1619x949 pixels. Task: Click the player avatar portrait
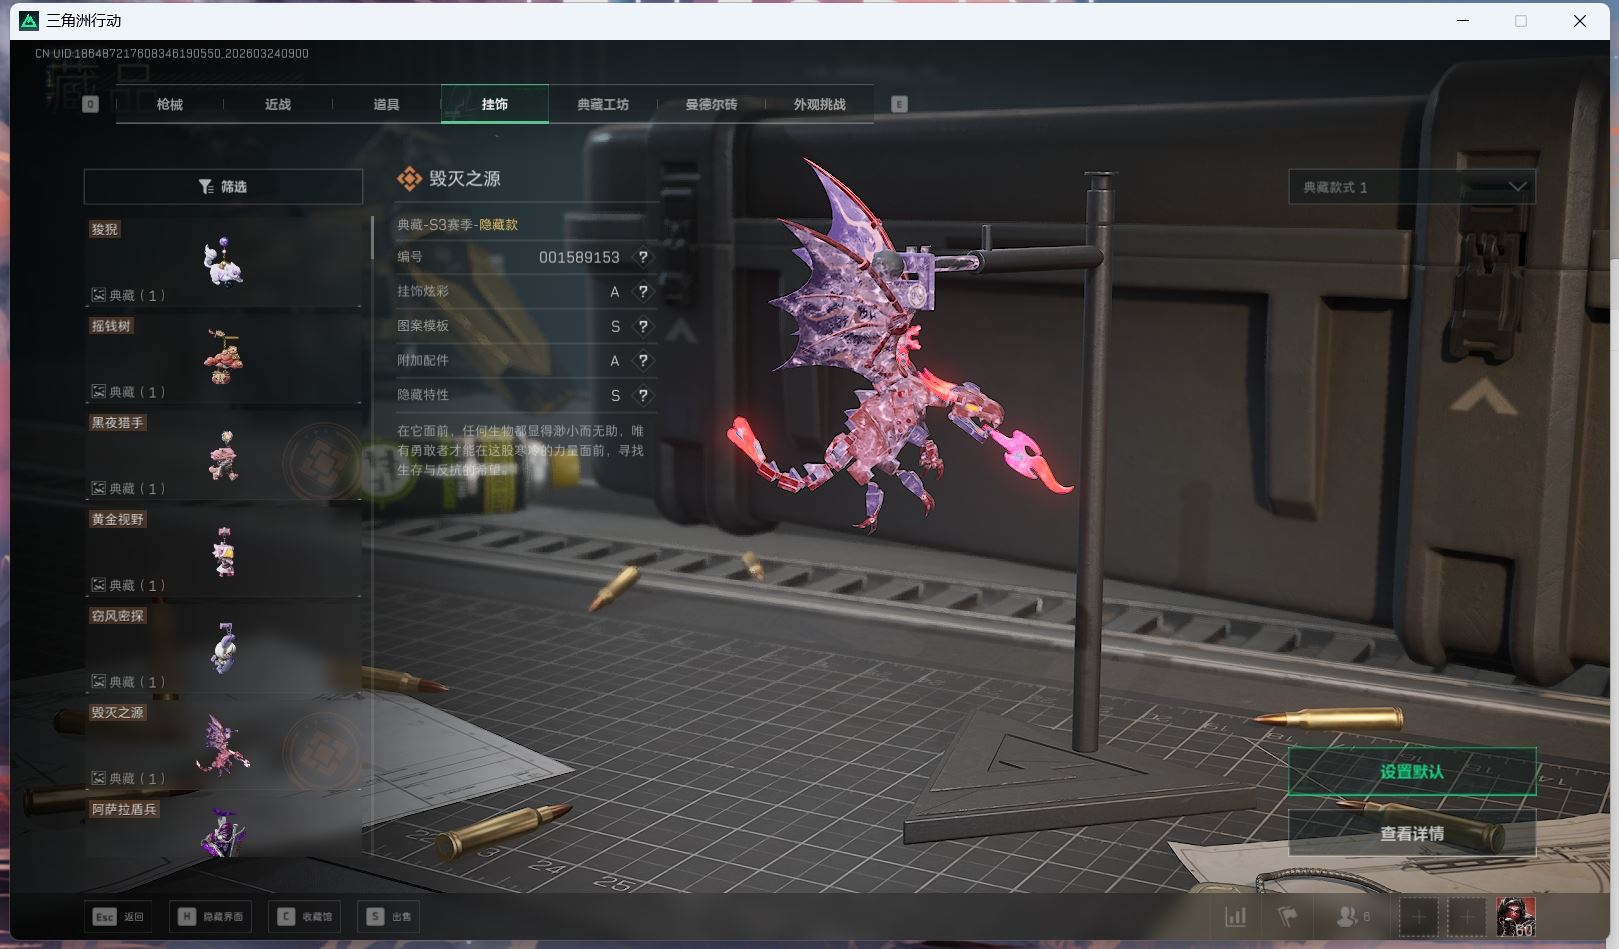(x=1515, y=916)
